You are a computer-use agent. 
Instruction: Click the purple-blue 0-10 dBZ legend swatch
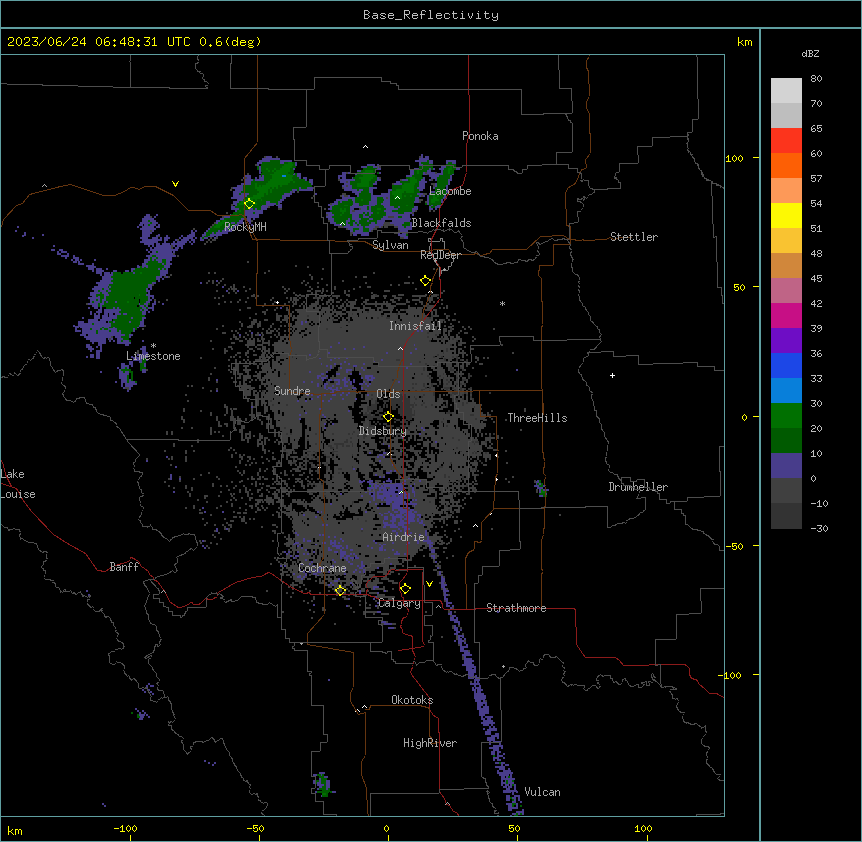(786, 466)
